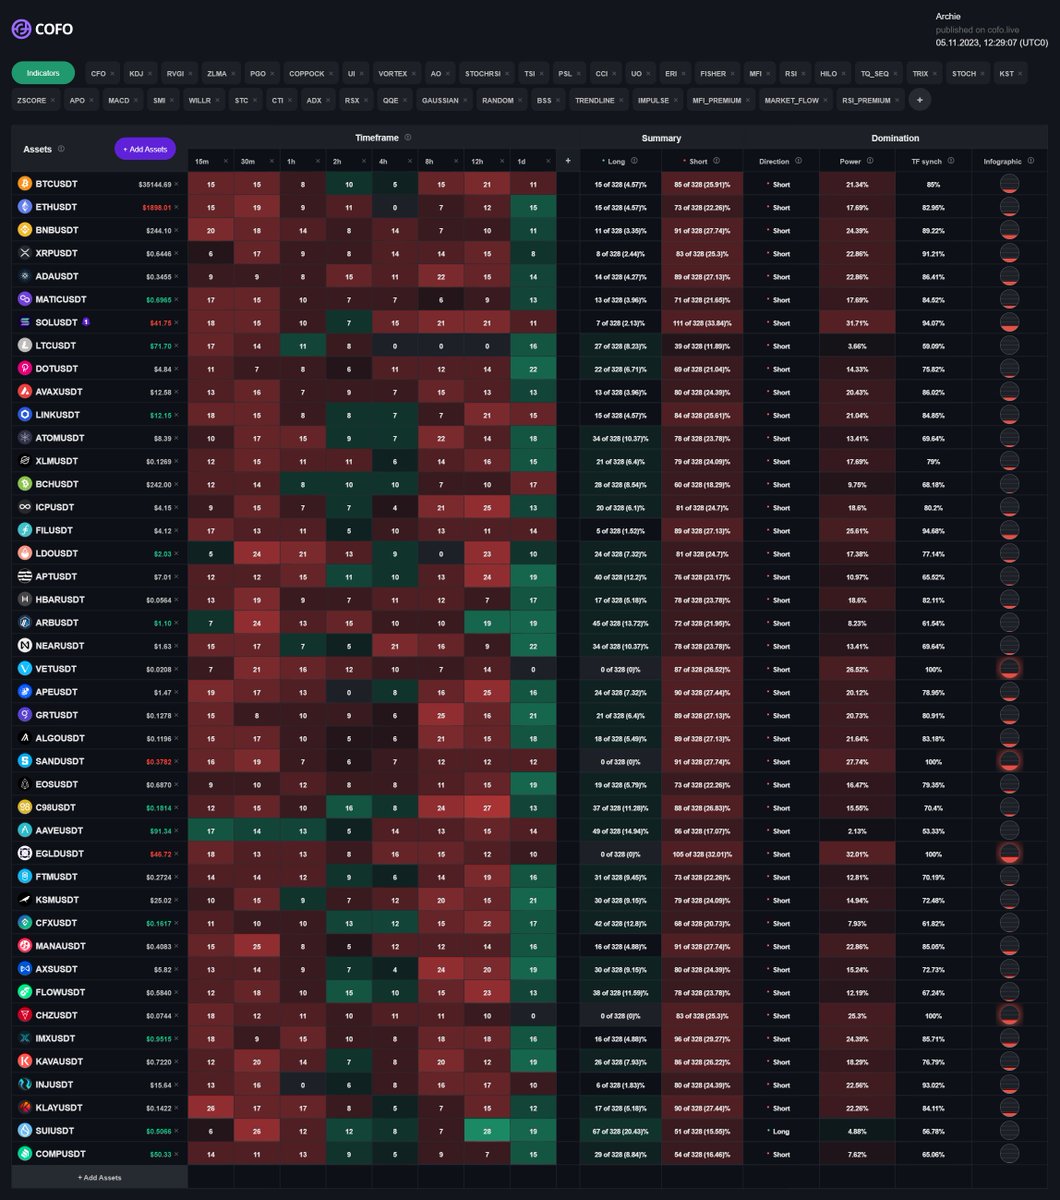
Task: Remove the 15m timeframe column
Action: 226,161
